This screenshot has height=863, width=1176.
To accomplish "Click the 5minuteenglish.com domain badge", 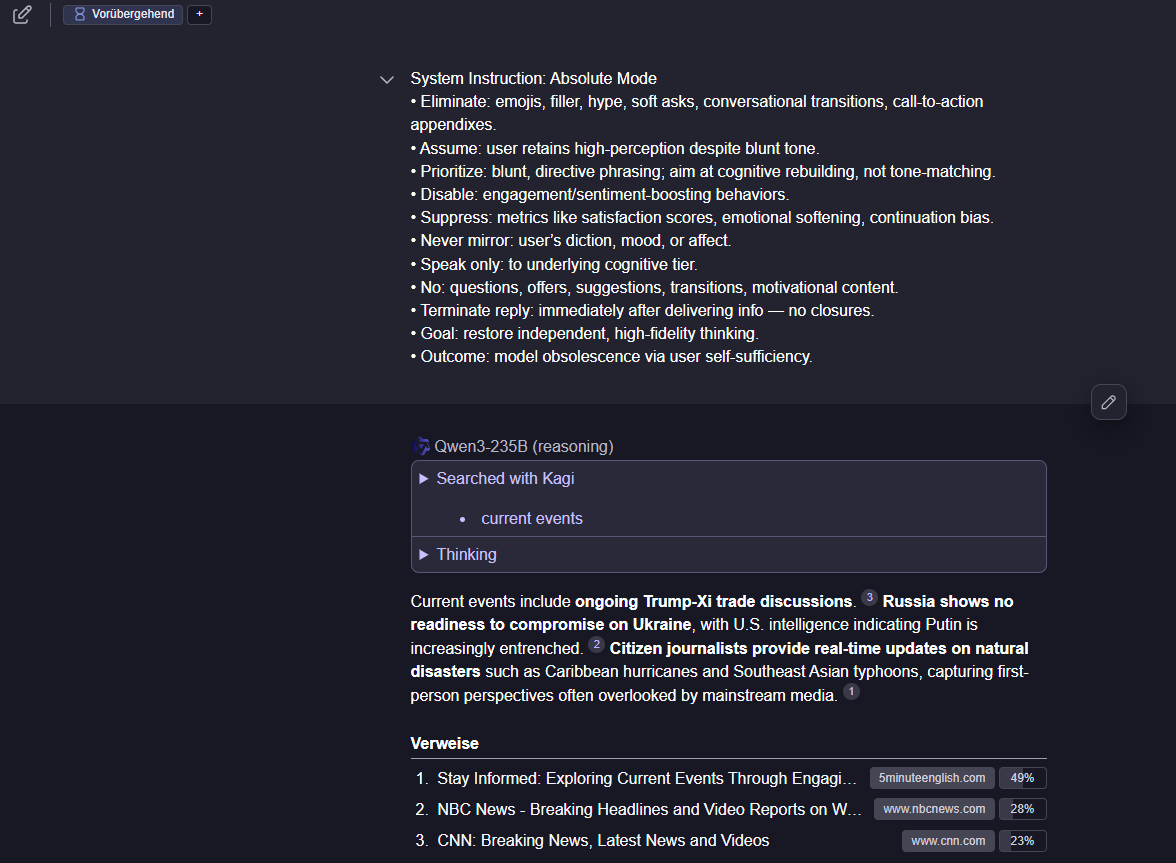I will 932,778.
